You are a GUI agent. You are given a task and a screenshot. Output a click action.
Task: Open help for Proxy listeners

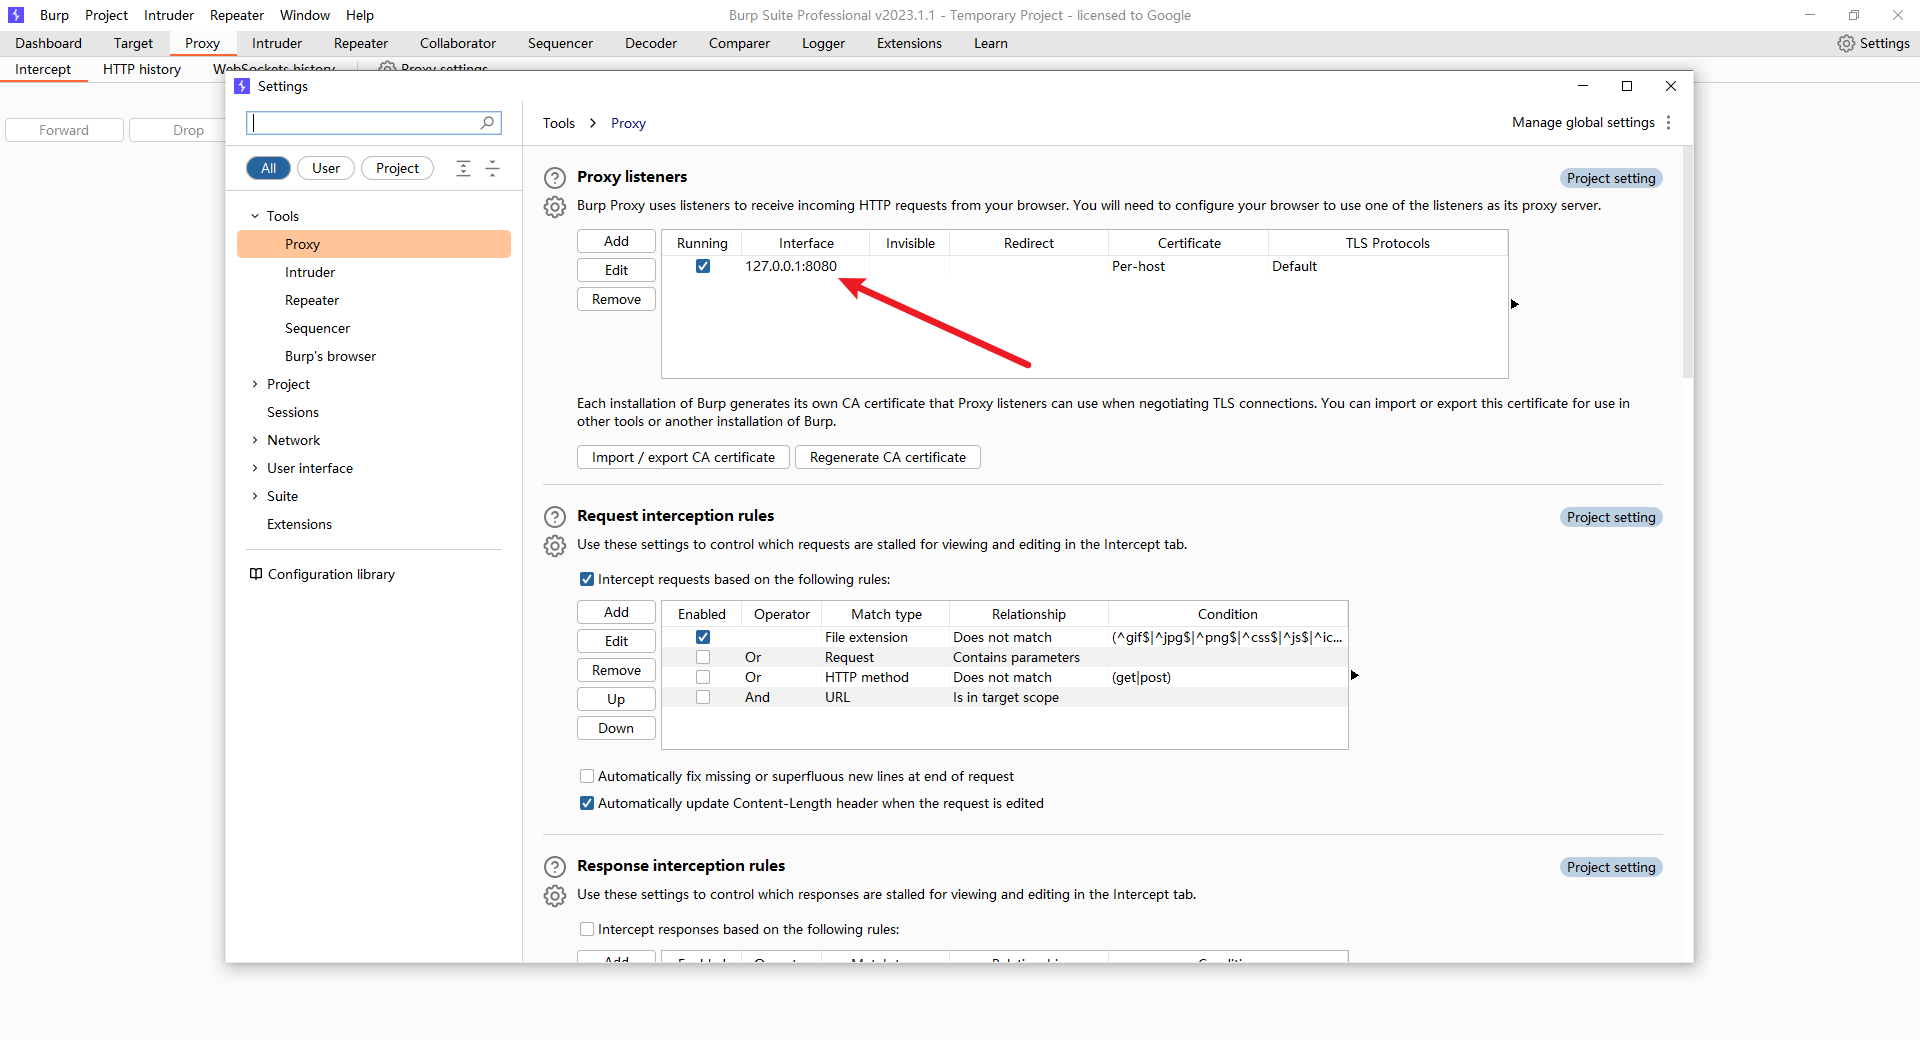555,178
